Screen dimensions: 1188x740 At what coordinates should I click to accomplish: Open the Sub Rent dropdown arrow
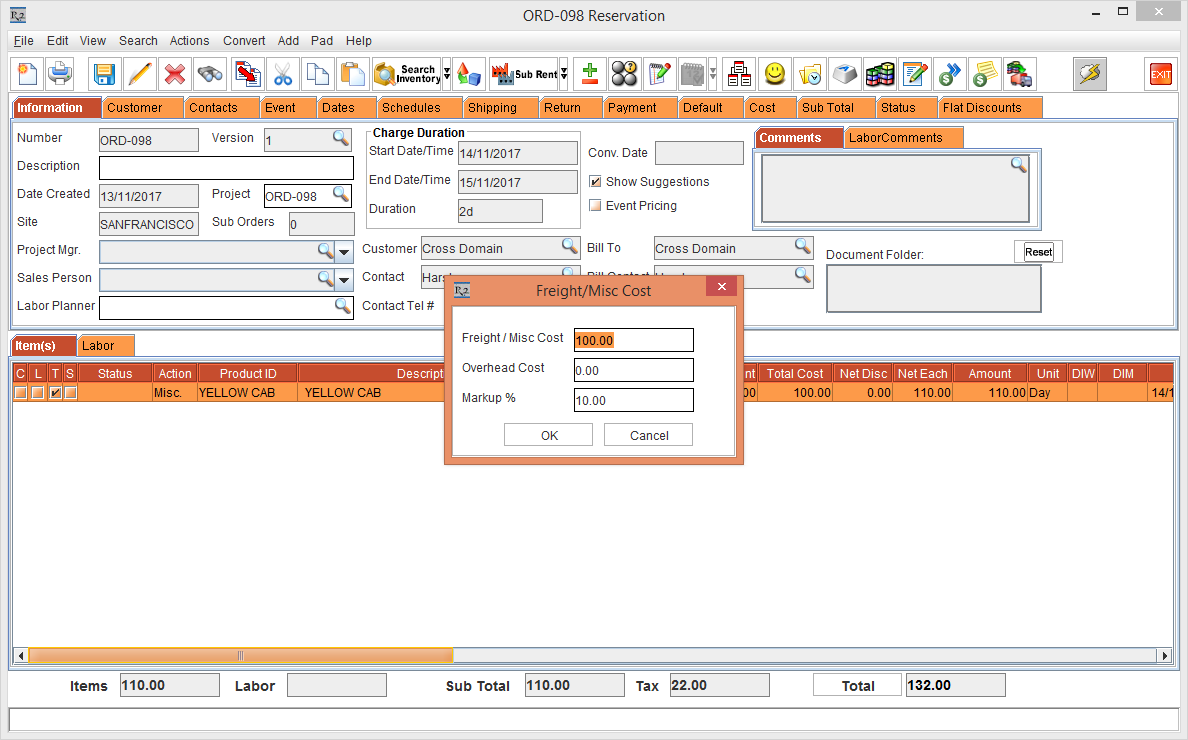pyautogui.click(x=563, y=74)
